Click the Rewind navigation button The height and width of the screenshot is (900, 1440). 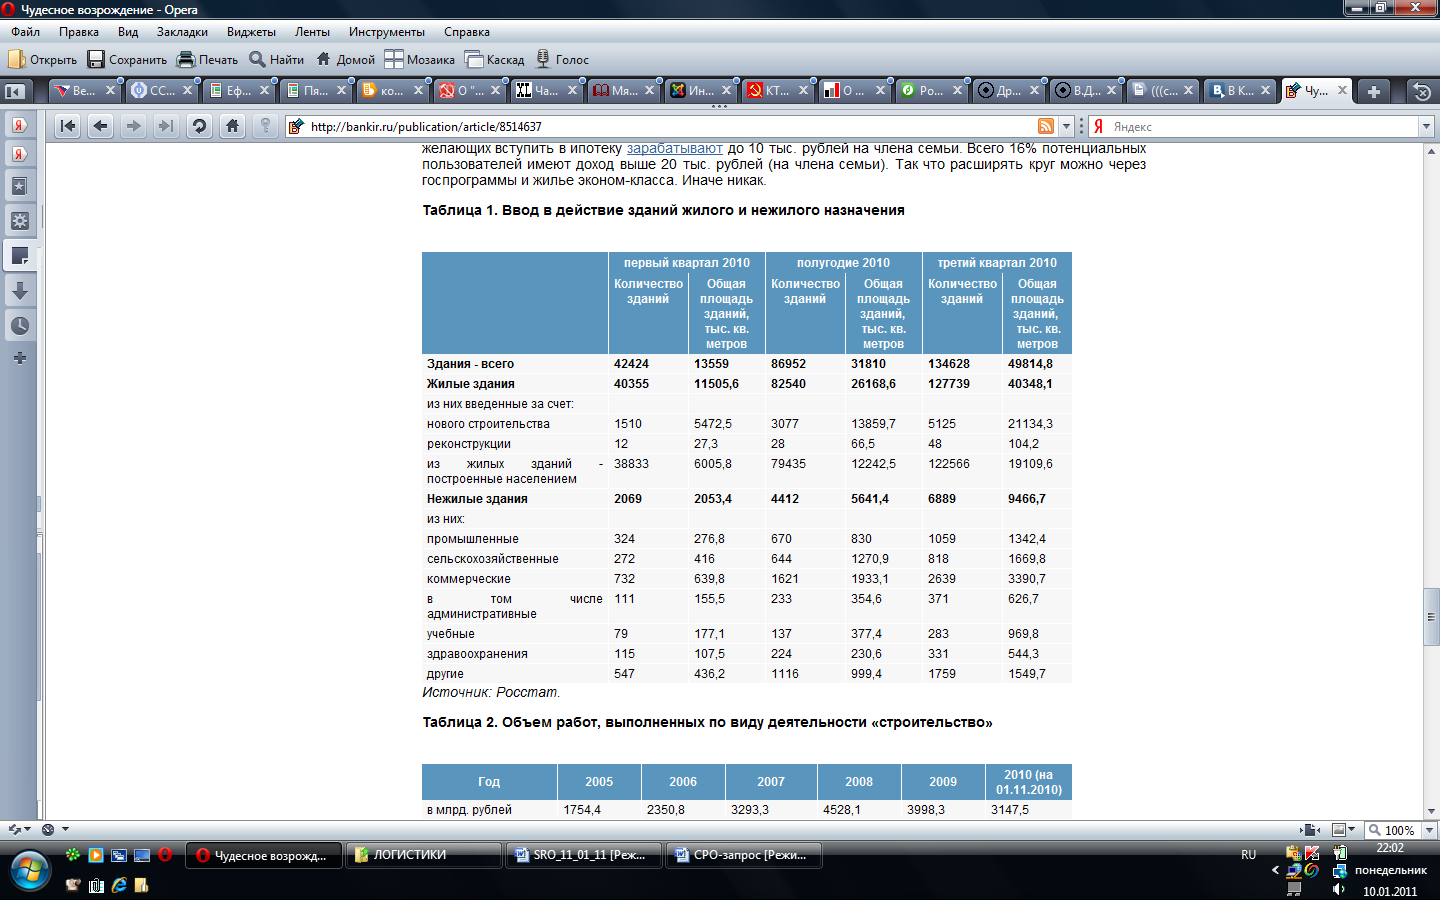click(x=67, y=126)
